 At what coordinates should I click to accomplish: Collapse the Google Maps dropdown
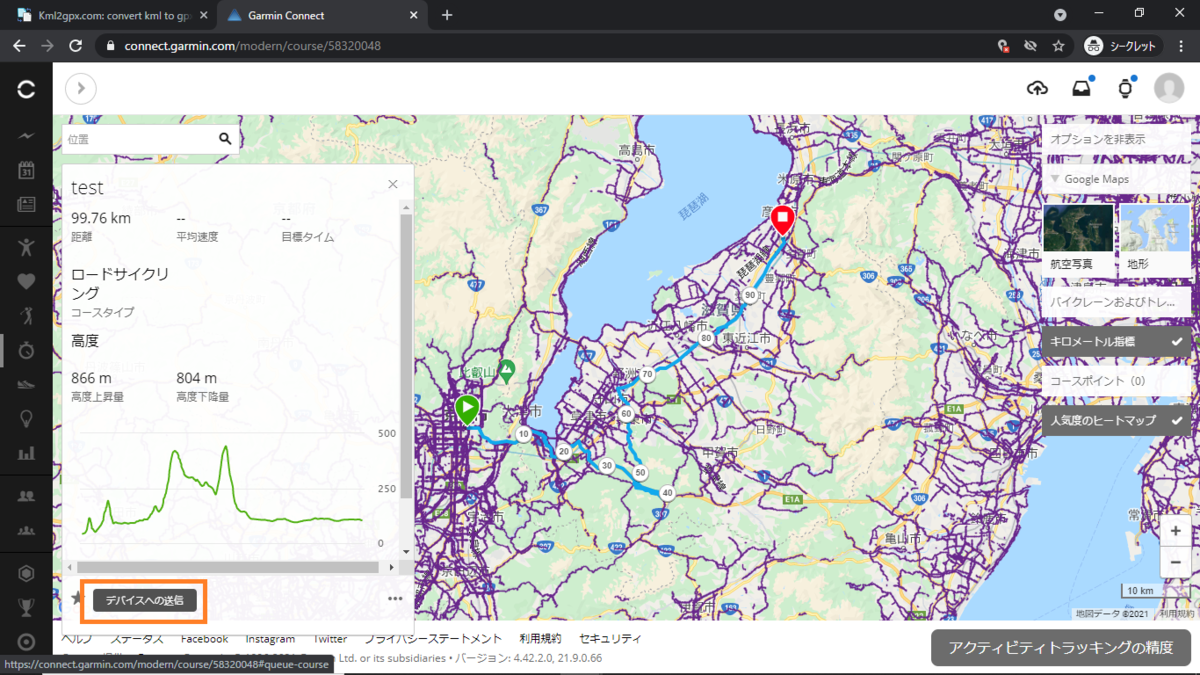coord(1116,179)
